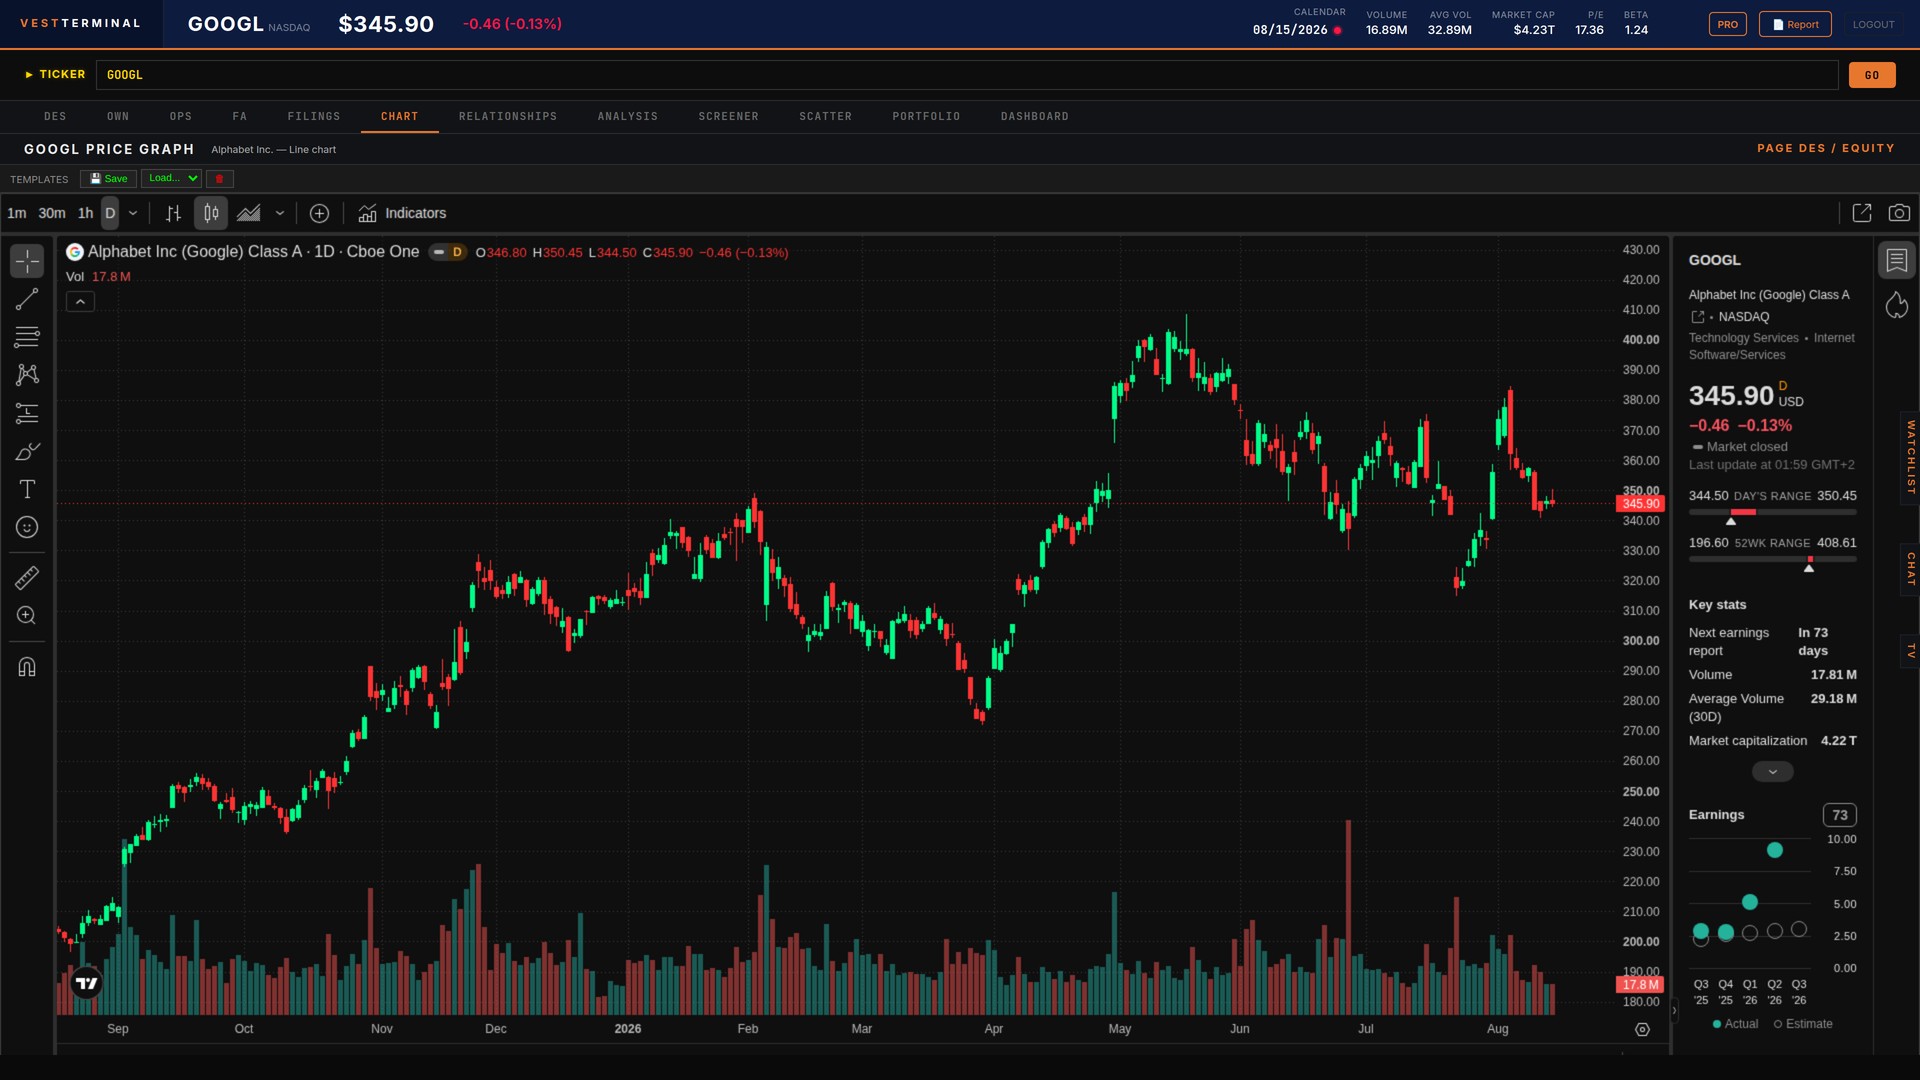The image size is (1920, 1080).
Task: Click the 52WK range slider bar
Action: (1772, 559)
